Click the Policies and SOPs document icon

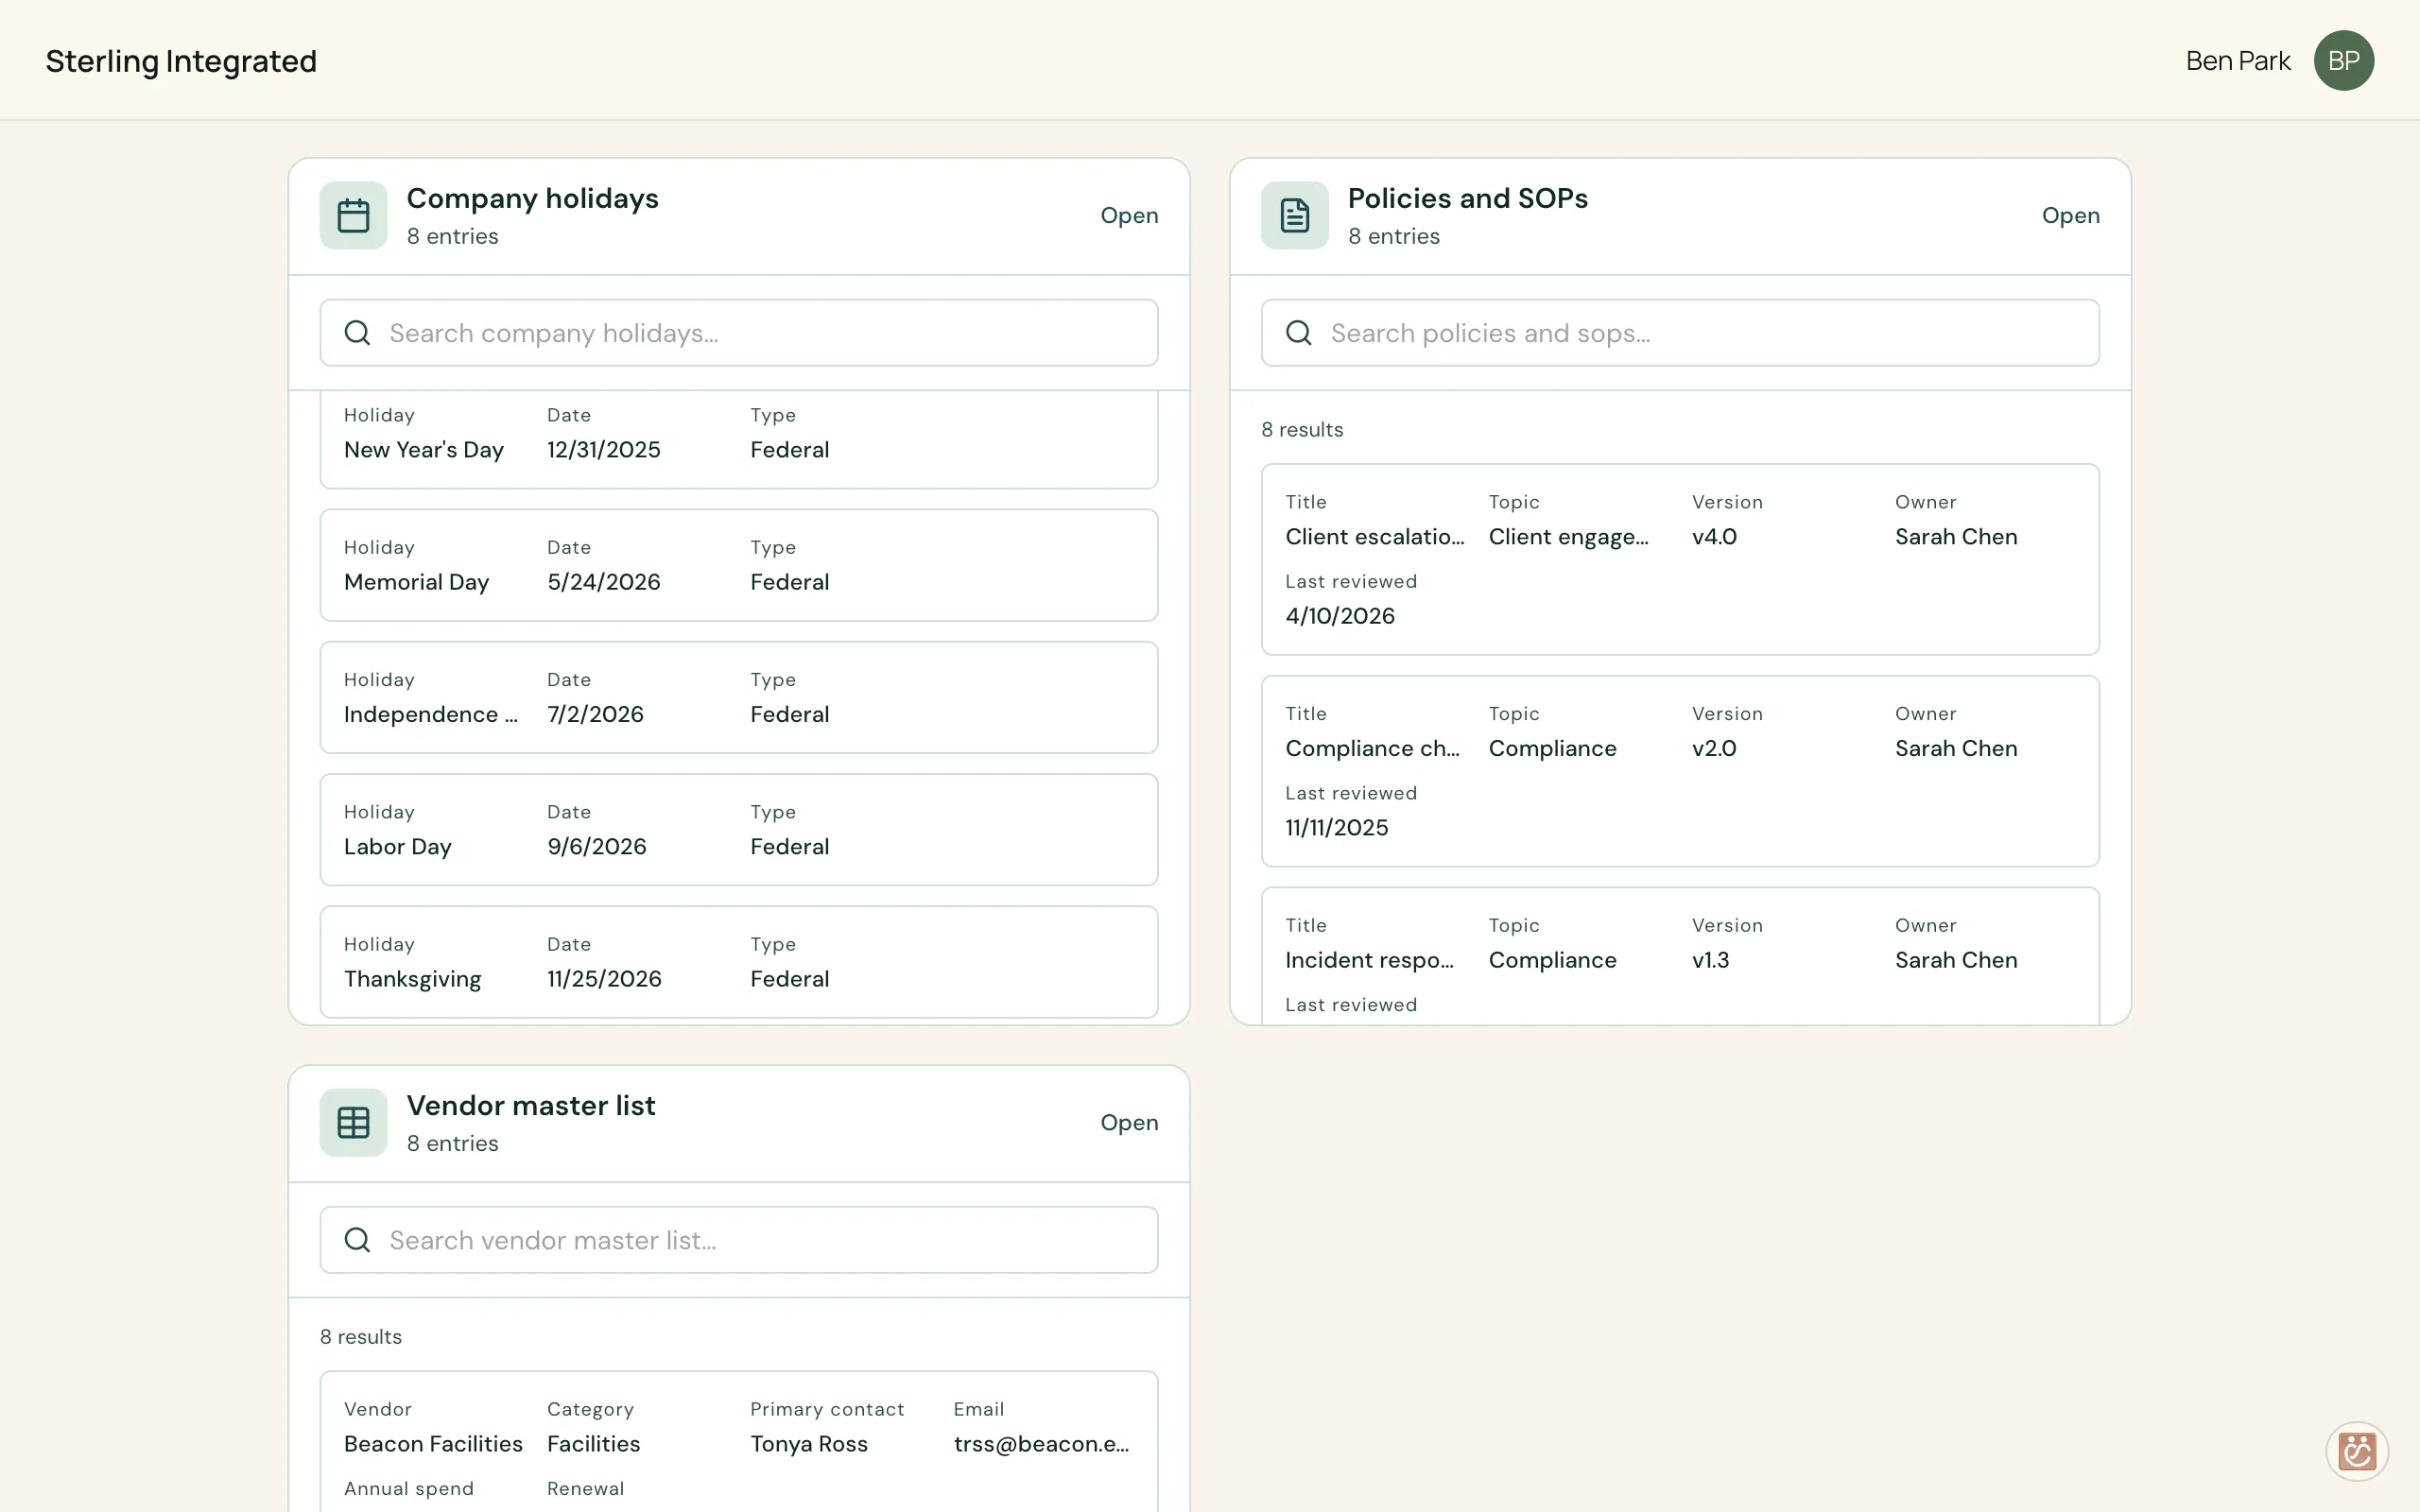coord(1294,215)
